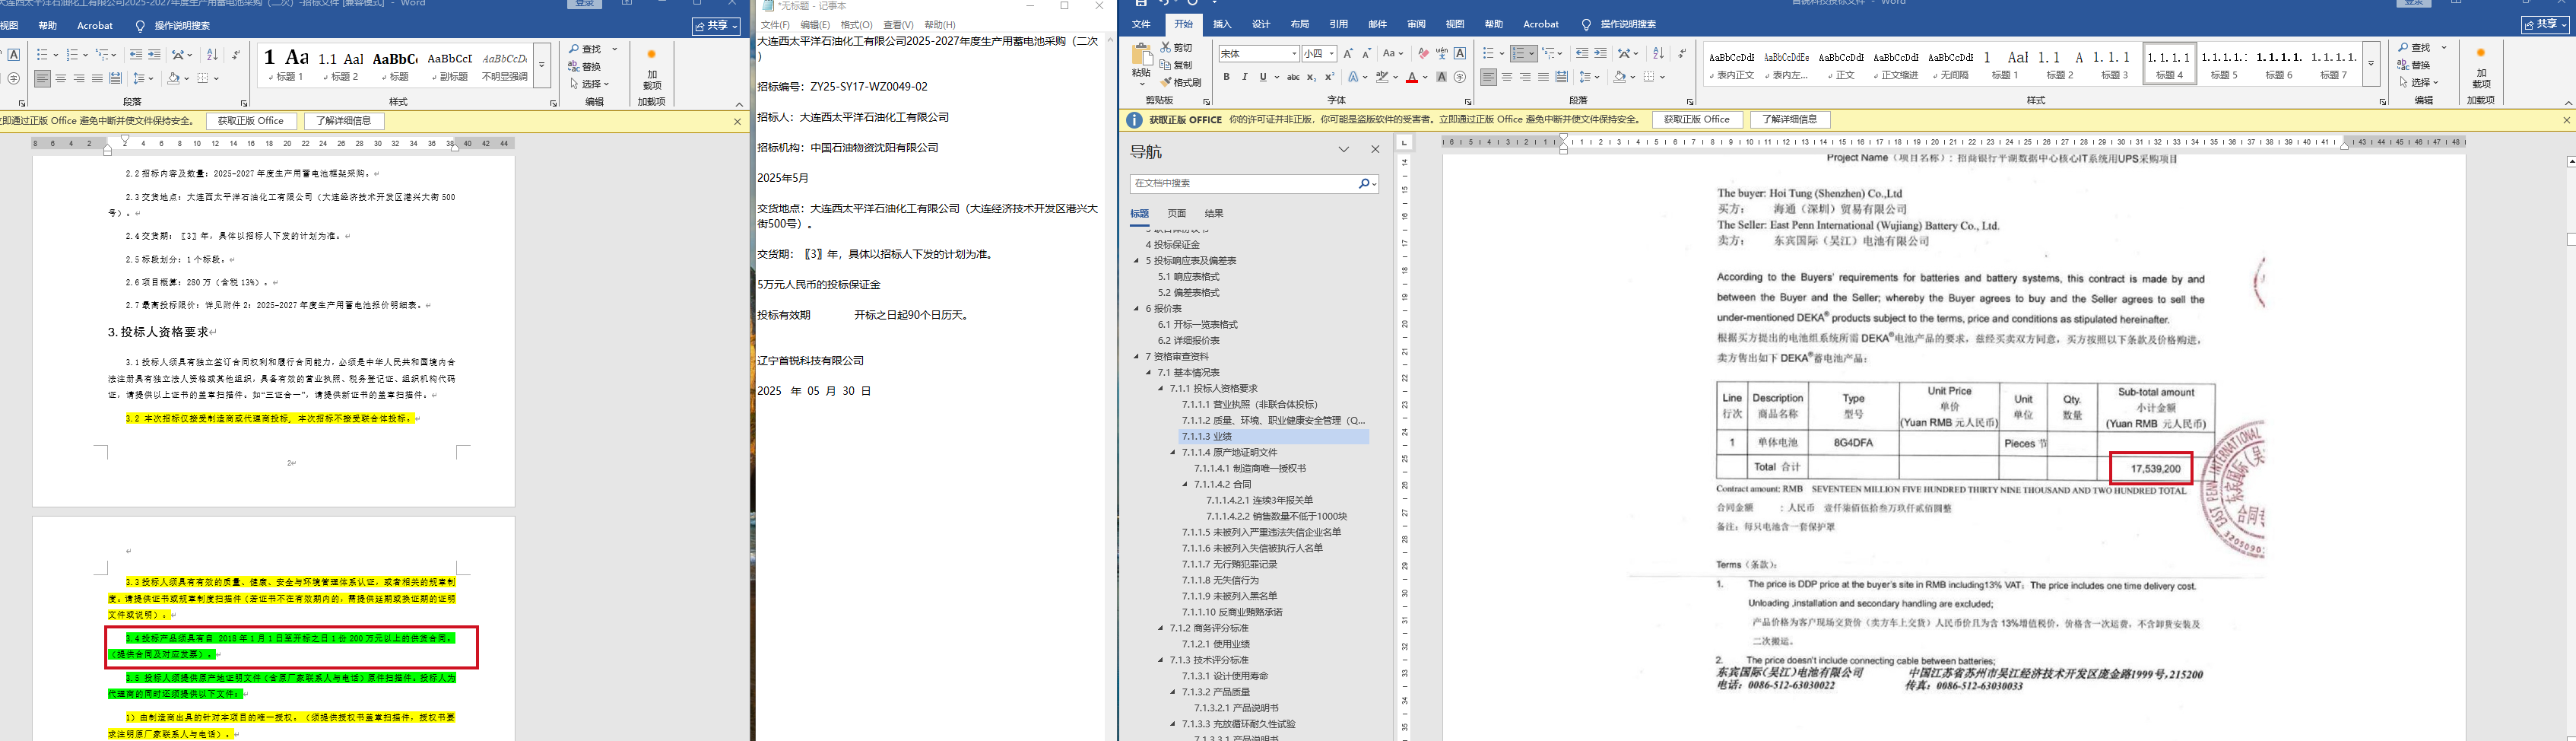Open Review (审阅) tab in right Word
The width and height of the screenshot is (2576, 741).
pos(1416,24)
